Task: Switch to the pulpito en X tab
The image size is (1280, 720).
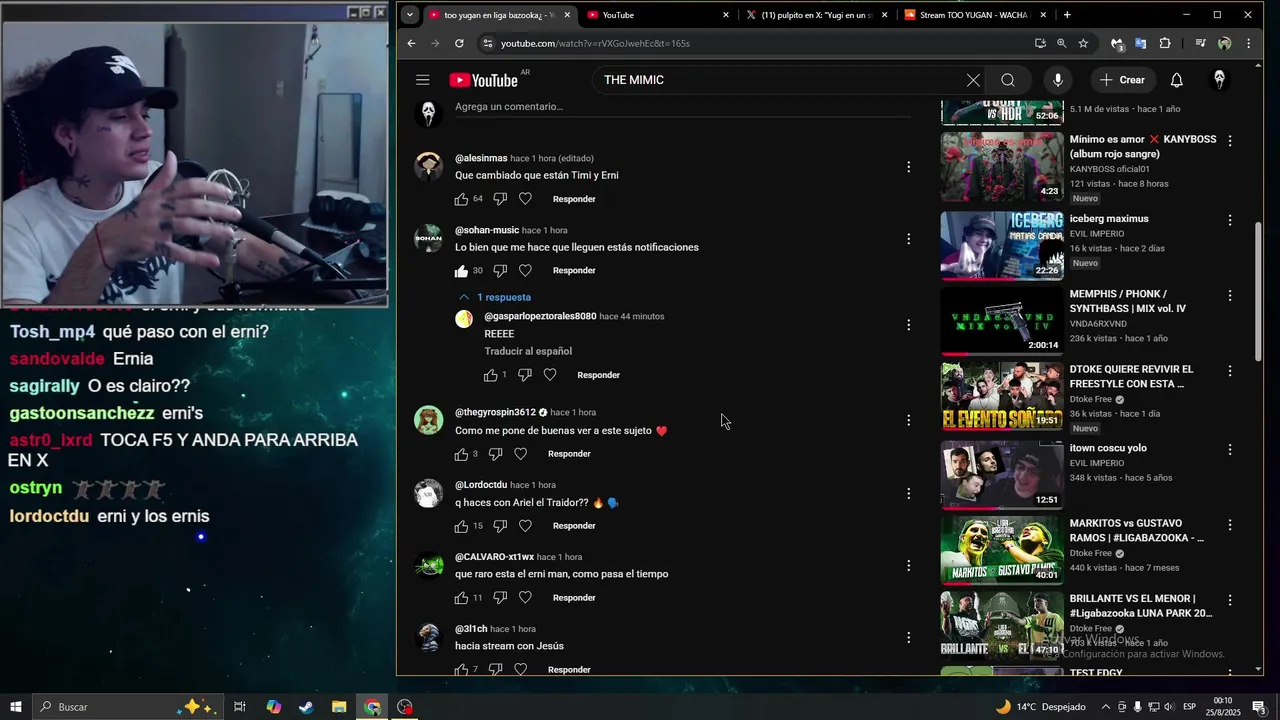Action: click(x=815, y=15)
